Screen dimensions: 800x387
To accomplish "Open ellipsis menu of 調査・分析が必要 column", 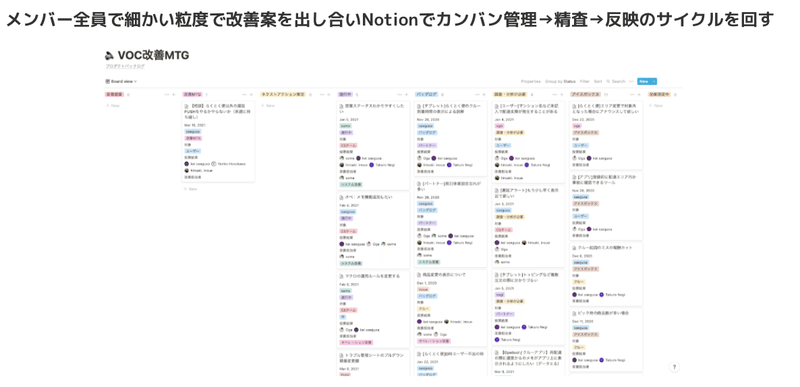I will tap(554, 95).
